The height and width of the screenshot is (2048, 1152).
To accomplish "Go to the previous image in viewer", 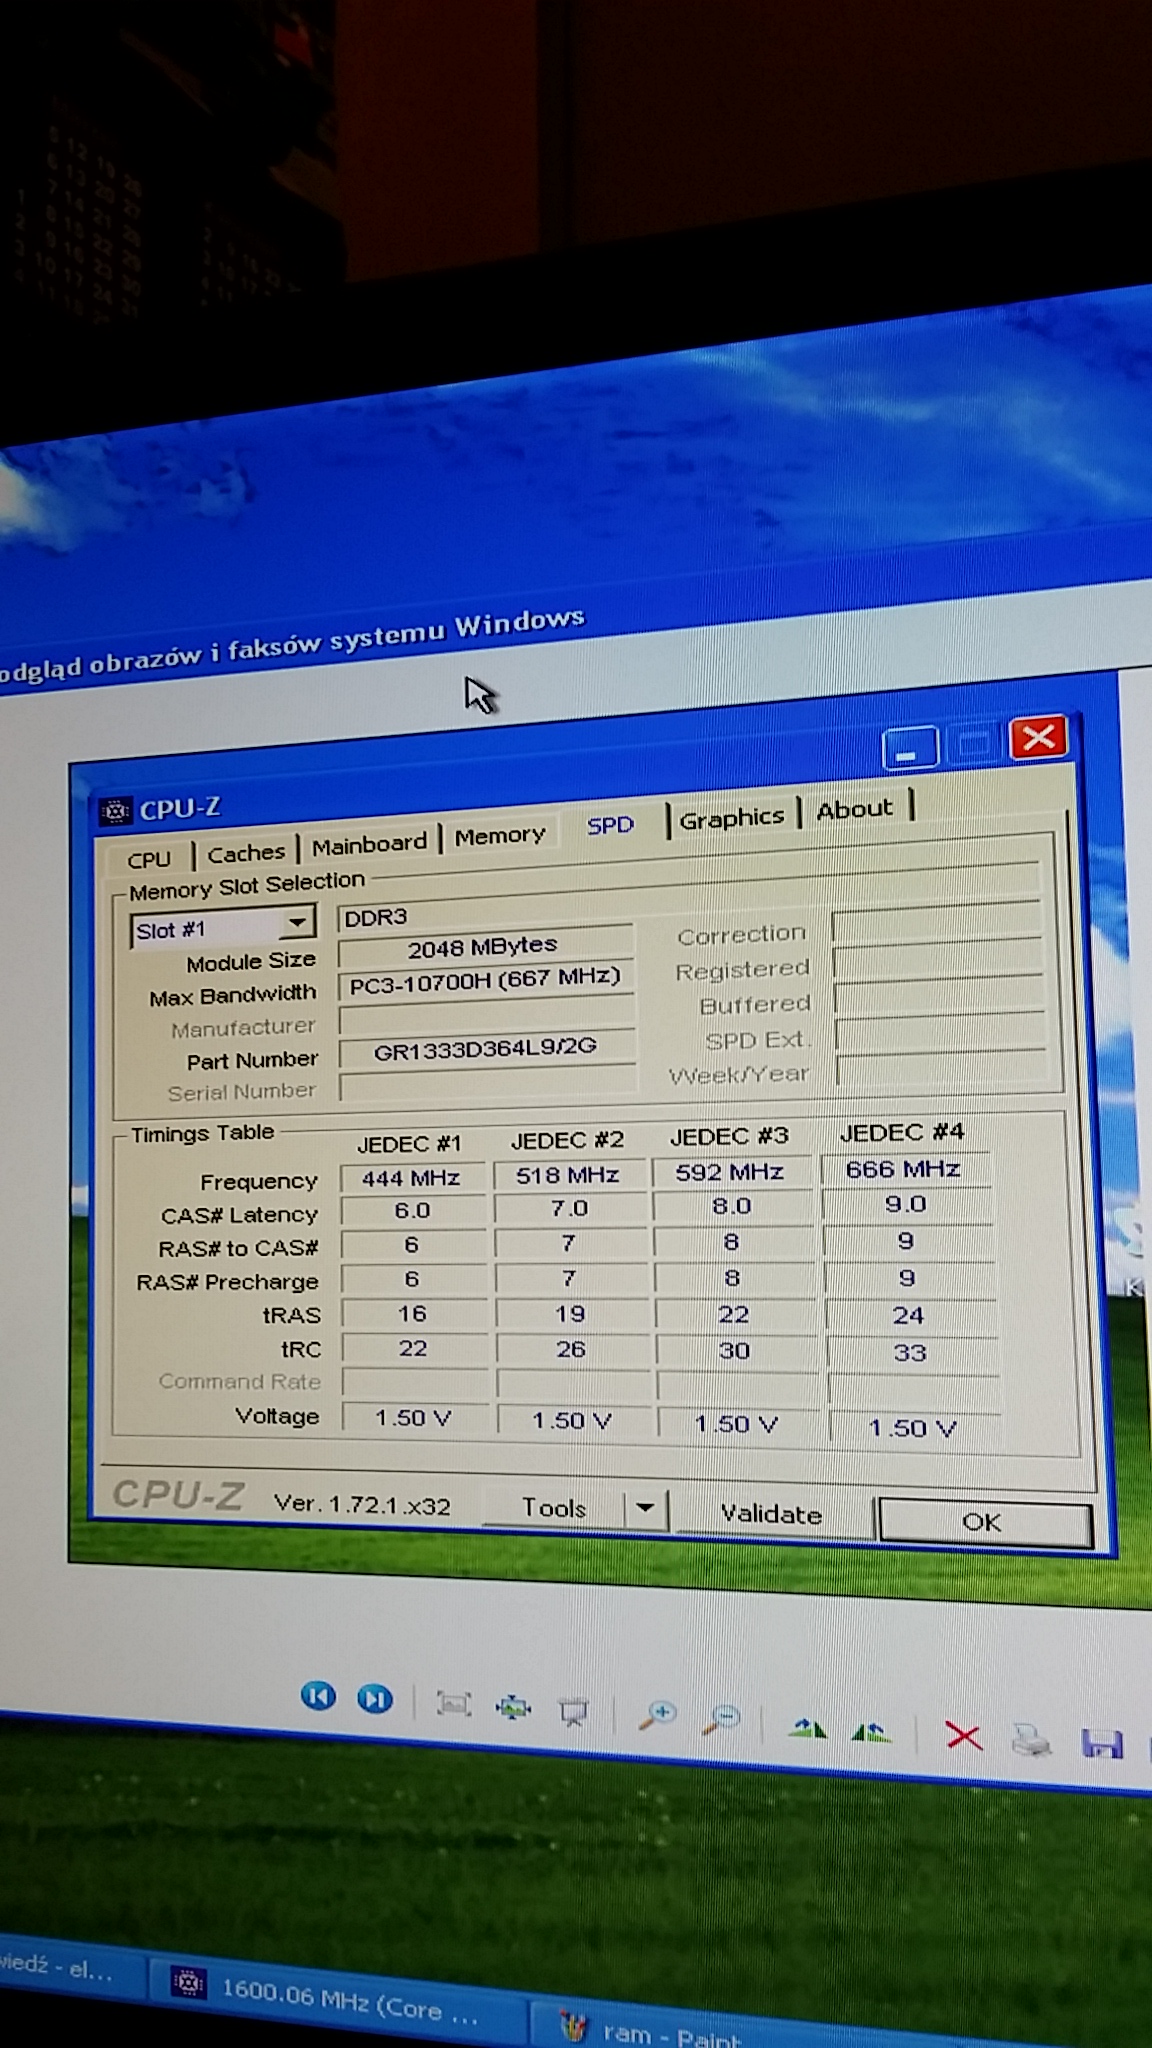I will 318,1696.
